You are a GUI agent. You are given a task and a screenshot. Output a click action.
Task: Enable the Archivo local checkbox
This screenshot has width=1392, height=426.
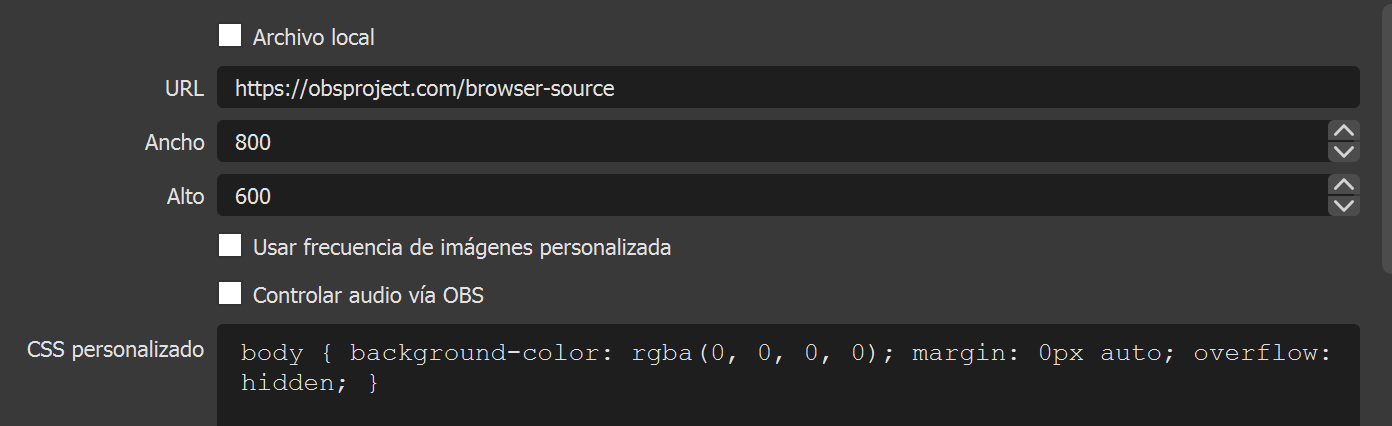pos(230,36)
